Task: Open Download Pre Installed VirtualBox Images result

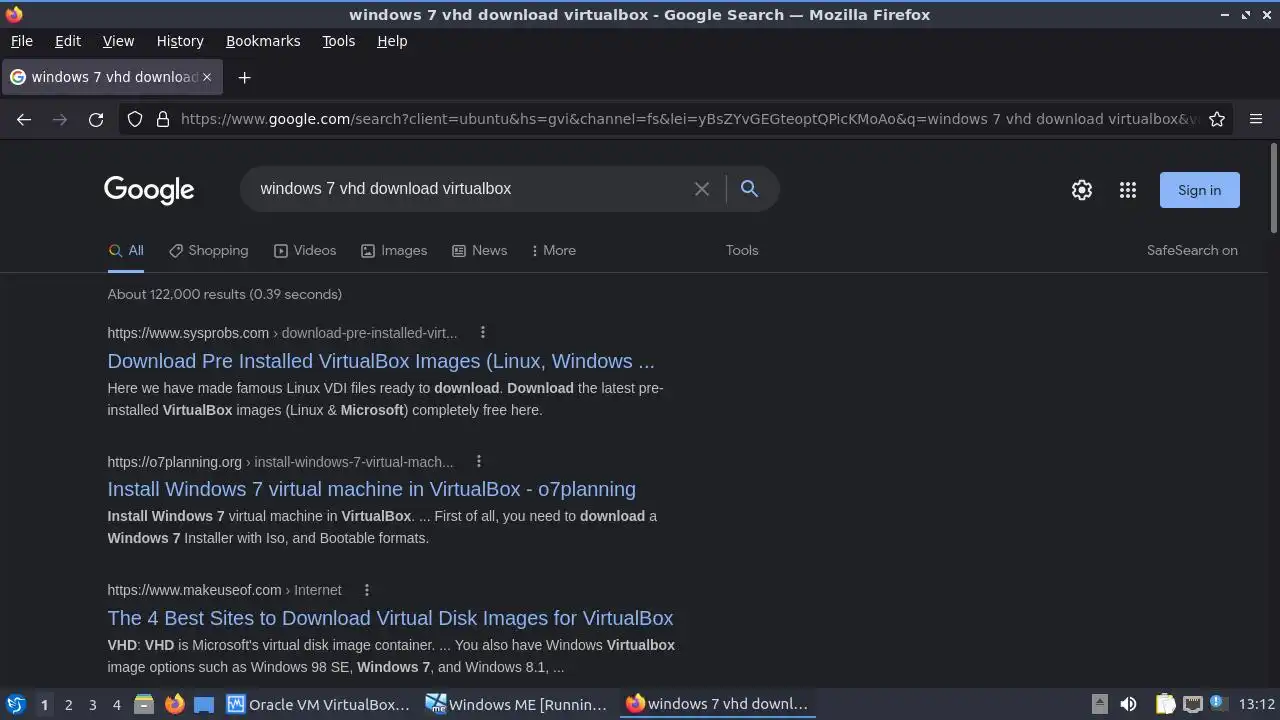Action: pos(381,361)
